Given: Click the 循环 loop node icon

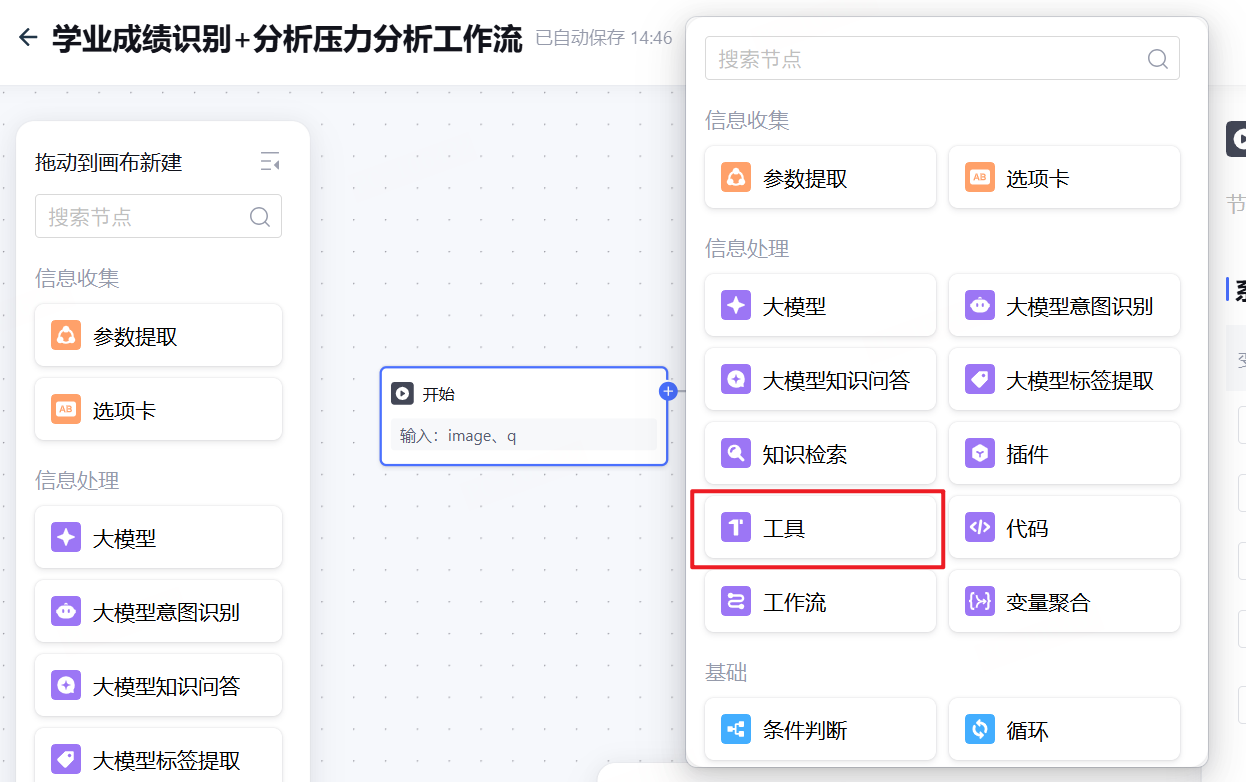Looking at the screenshot, I should click(979, 730).
